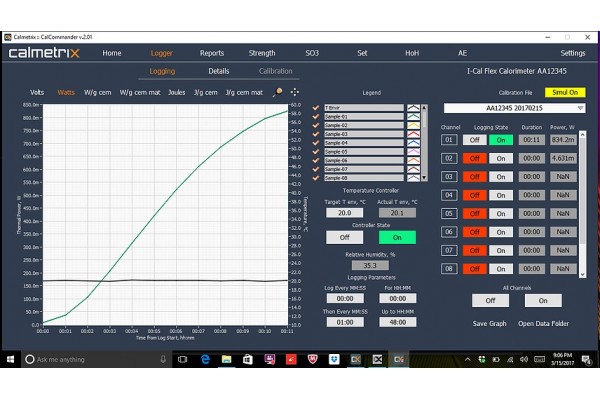The image size is (600, 400).
Task: Click Open Data Folder
Action: 543,323
